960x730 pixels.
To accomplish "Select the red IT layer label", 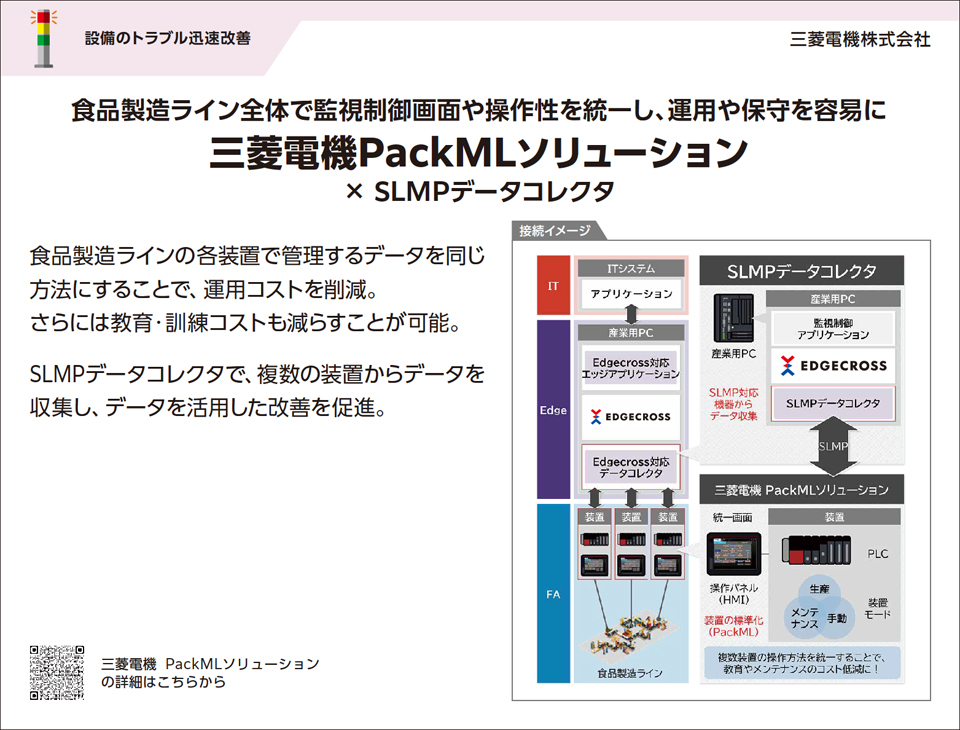I will pyautogui.click(x=553, y=285).
